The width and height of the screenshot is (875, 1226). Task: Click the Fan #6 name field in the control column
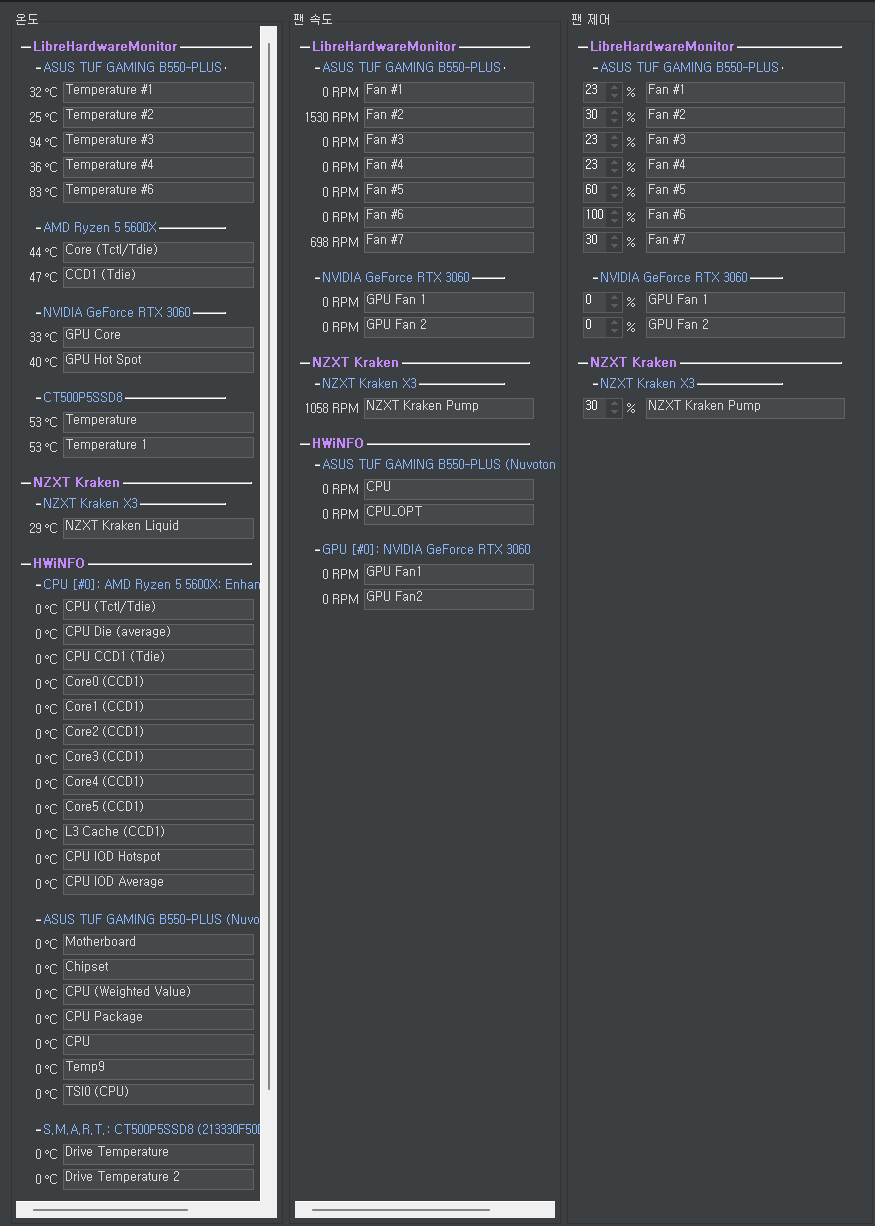tap(745, 217)
